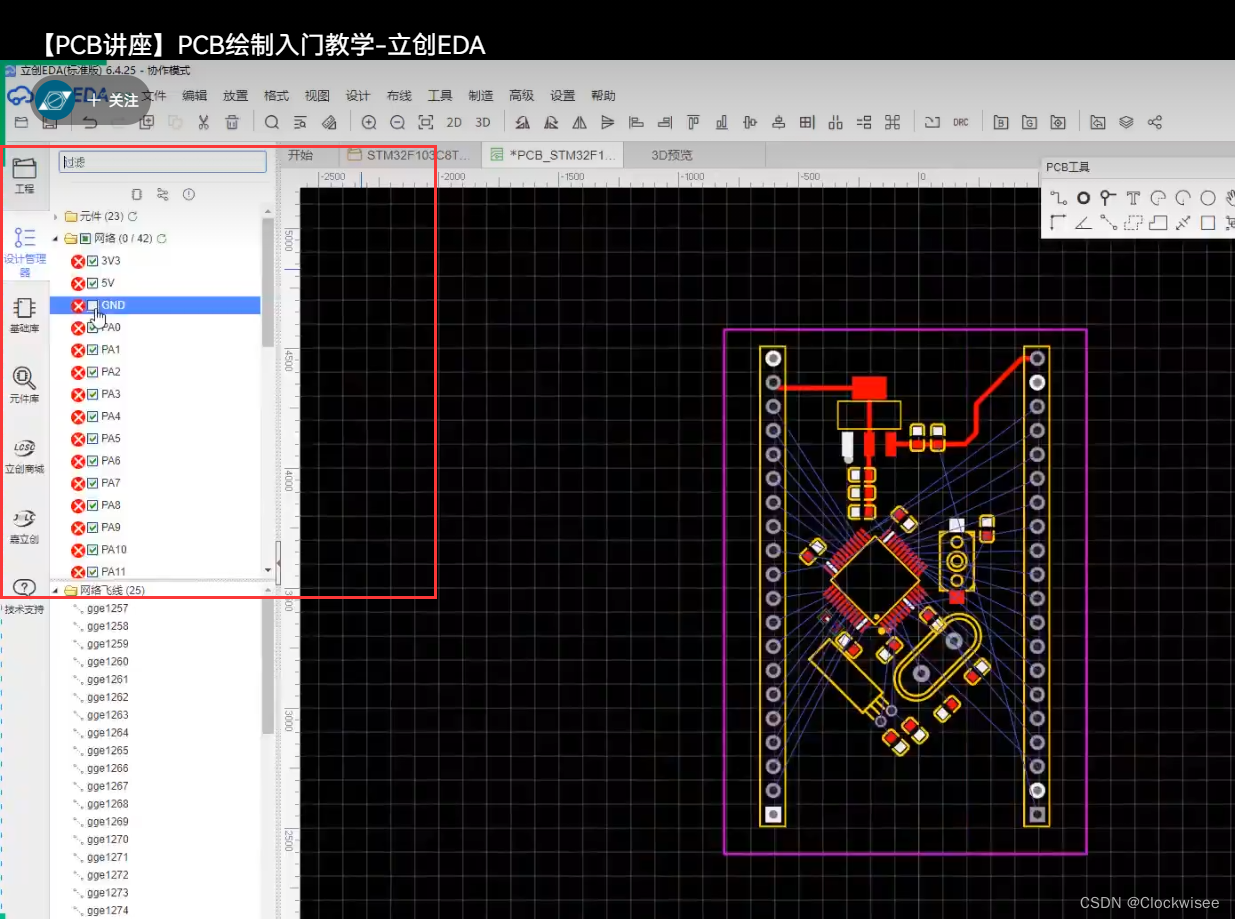1235x919 pixels.
Task: Switch to the 3D预览 tab
Action: [672, 155]
